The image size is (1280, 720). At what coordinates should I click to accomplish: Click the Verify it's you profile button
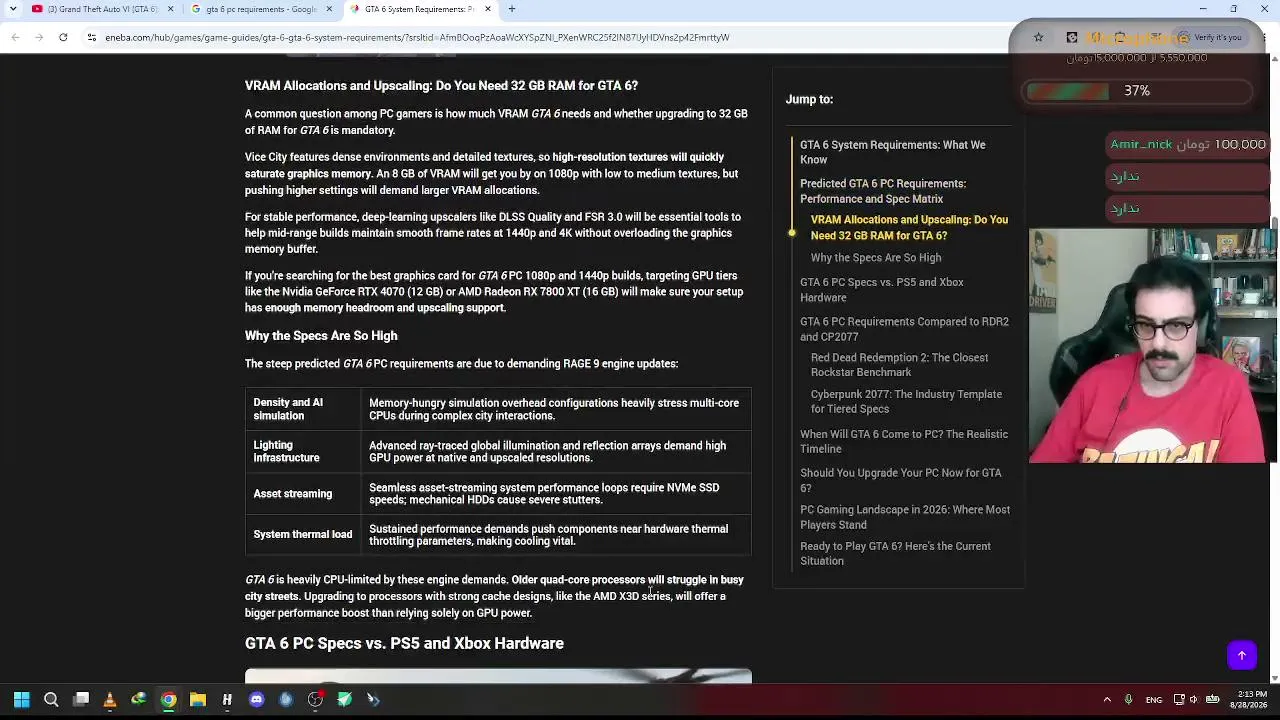pos(1212,37)
